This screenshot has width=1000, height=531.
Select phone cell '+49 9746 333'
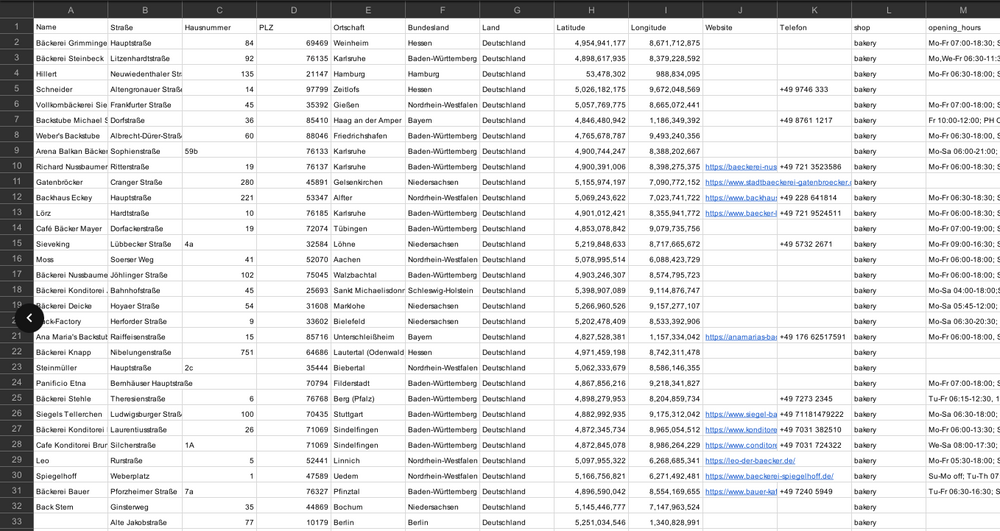click(814, 89)
